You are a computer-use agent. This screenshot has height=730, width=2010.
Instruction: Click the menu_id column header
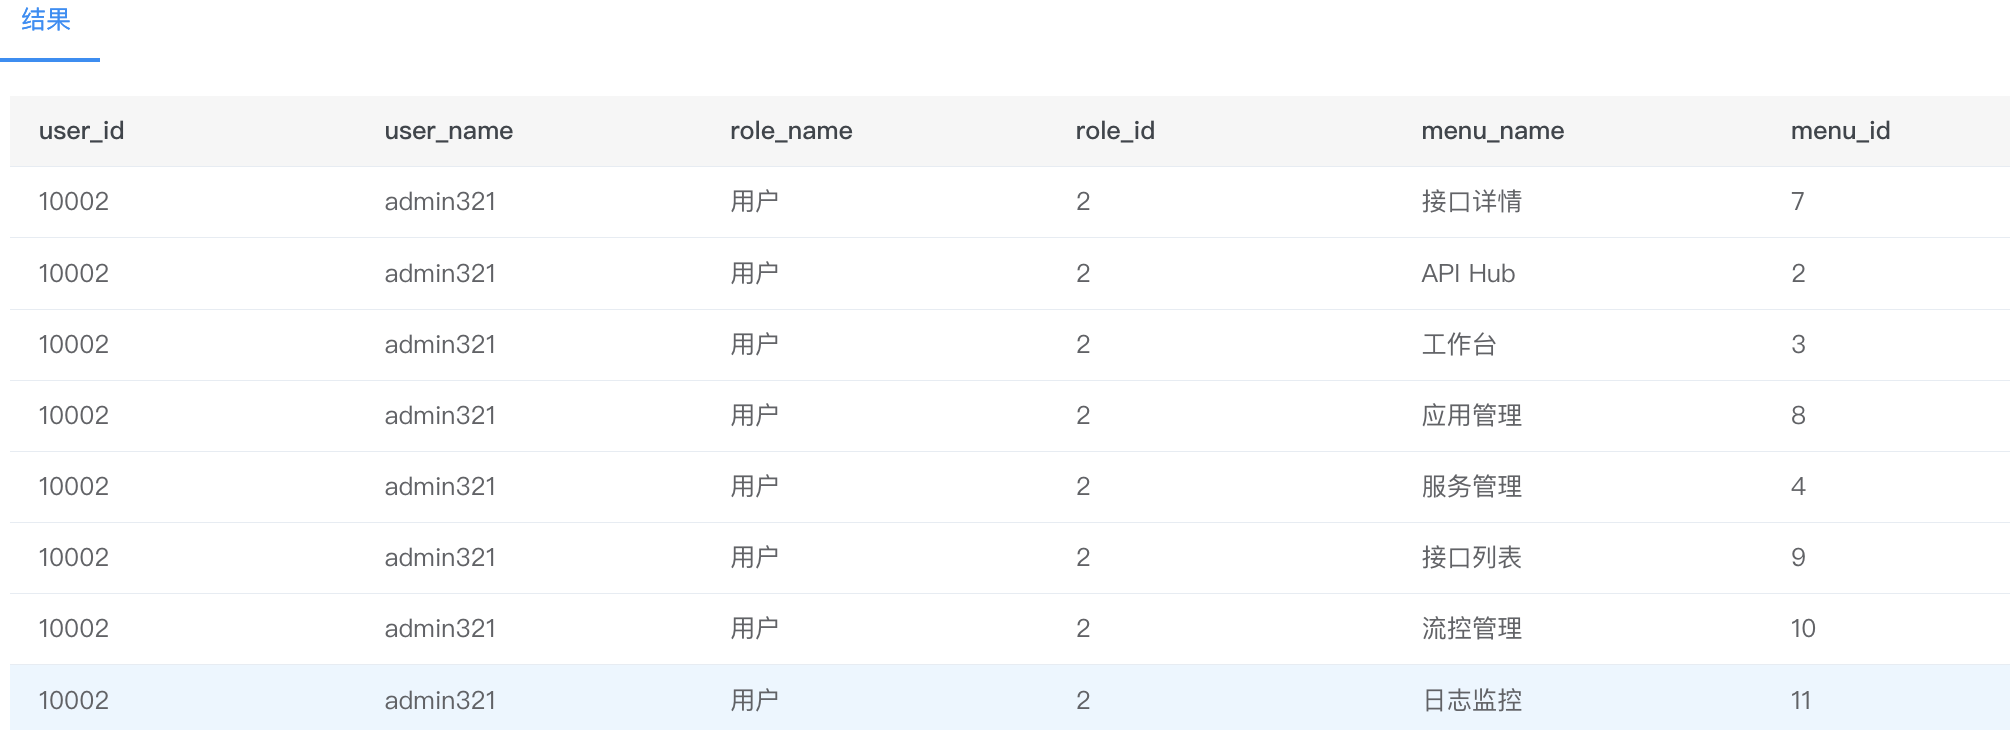[1840, 131]
